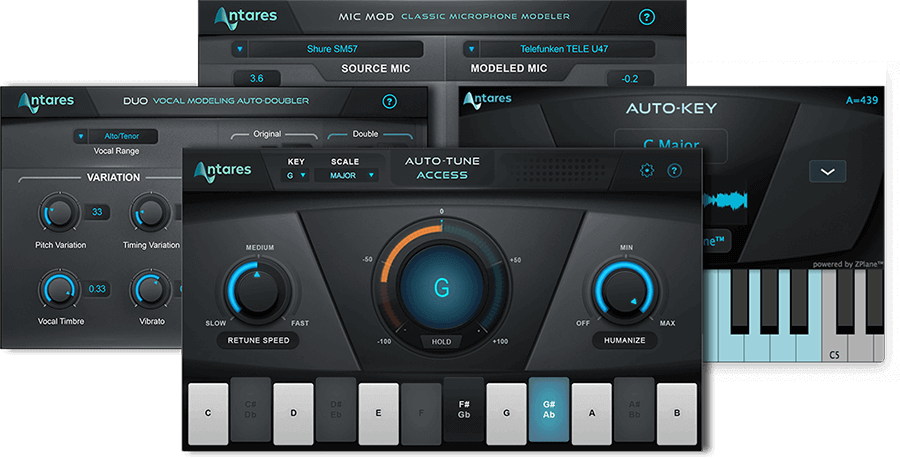This screenshot has height=458, width=900.
Task: Click the central pitch display showing G
Action: pyautogui.click(x=441, y=288)
